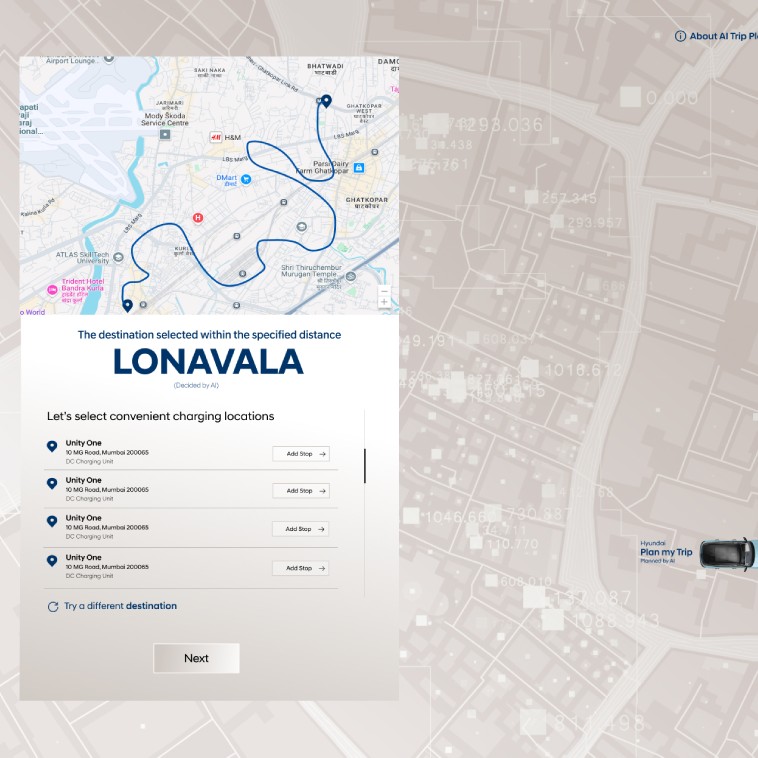Open Try a different destination link
The image size is (758, 758).
(120, 606)
